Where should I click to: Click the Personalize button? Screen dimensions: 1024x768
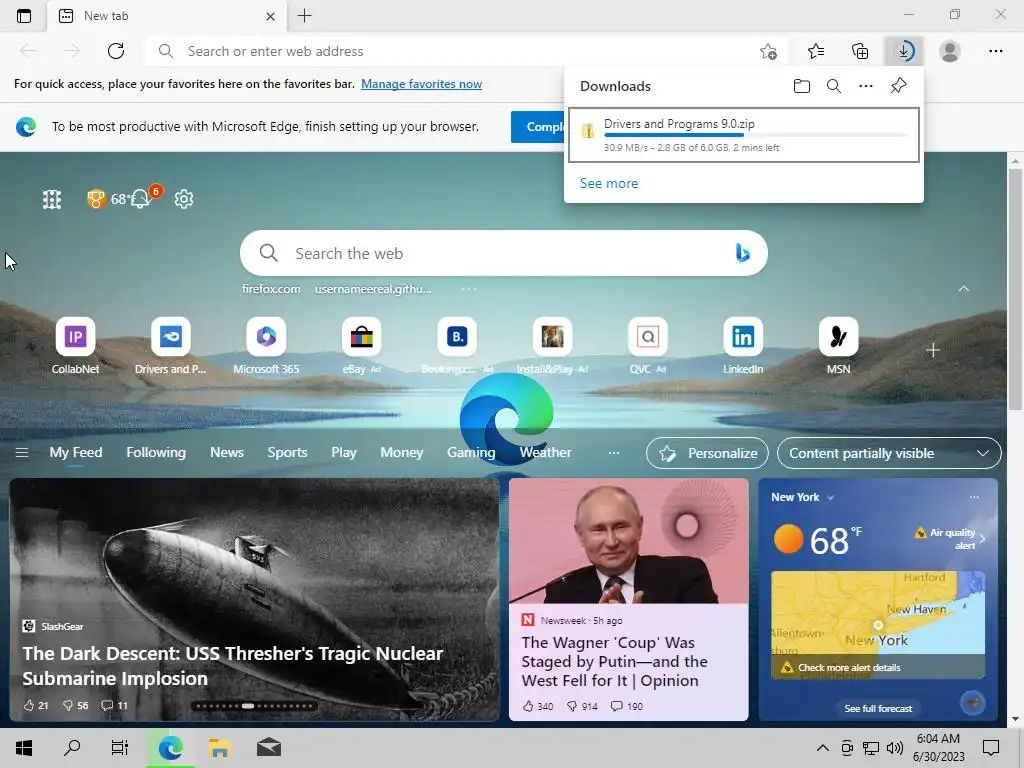(707, 453)
